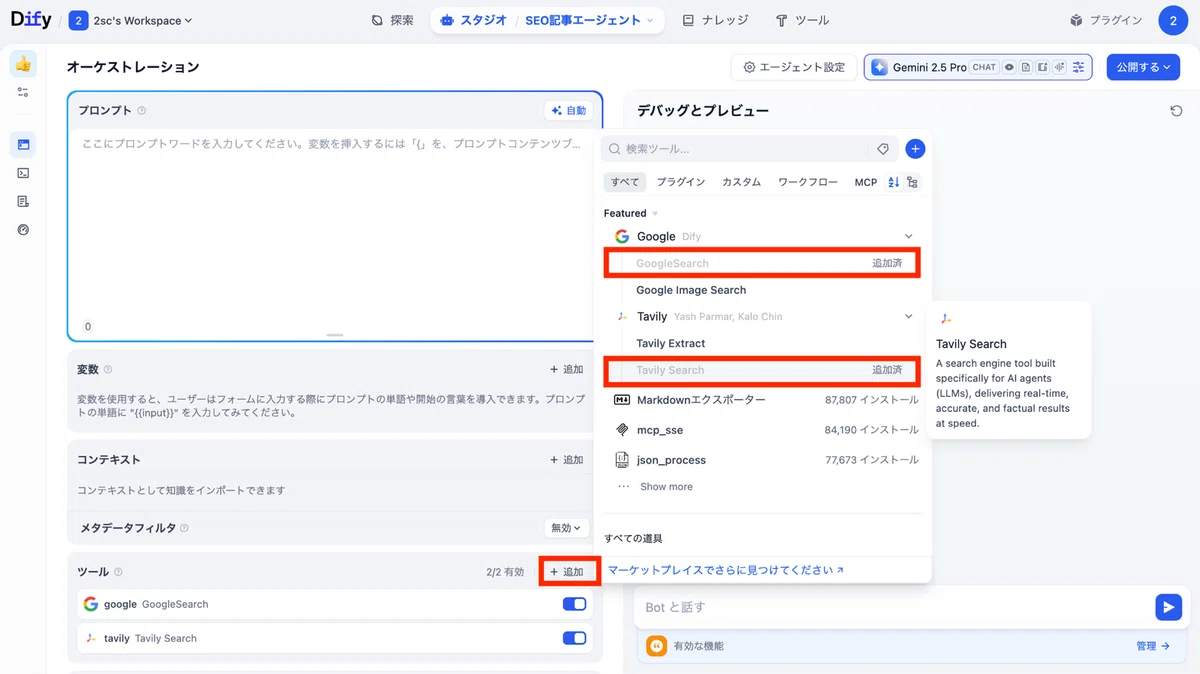This screenshot has height=674, width=1200.
Task: Click the vision eye icon in Gemini model bar
Action: (x=1010, y=67)
